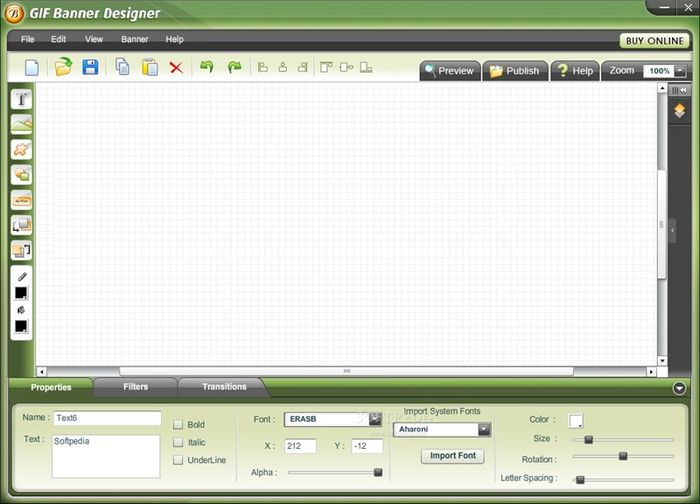Click the pencil stroke color icon
Screen dimensions: 700x504
click(x=22, y=277)
